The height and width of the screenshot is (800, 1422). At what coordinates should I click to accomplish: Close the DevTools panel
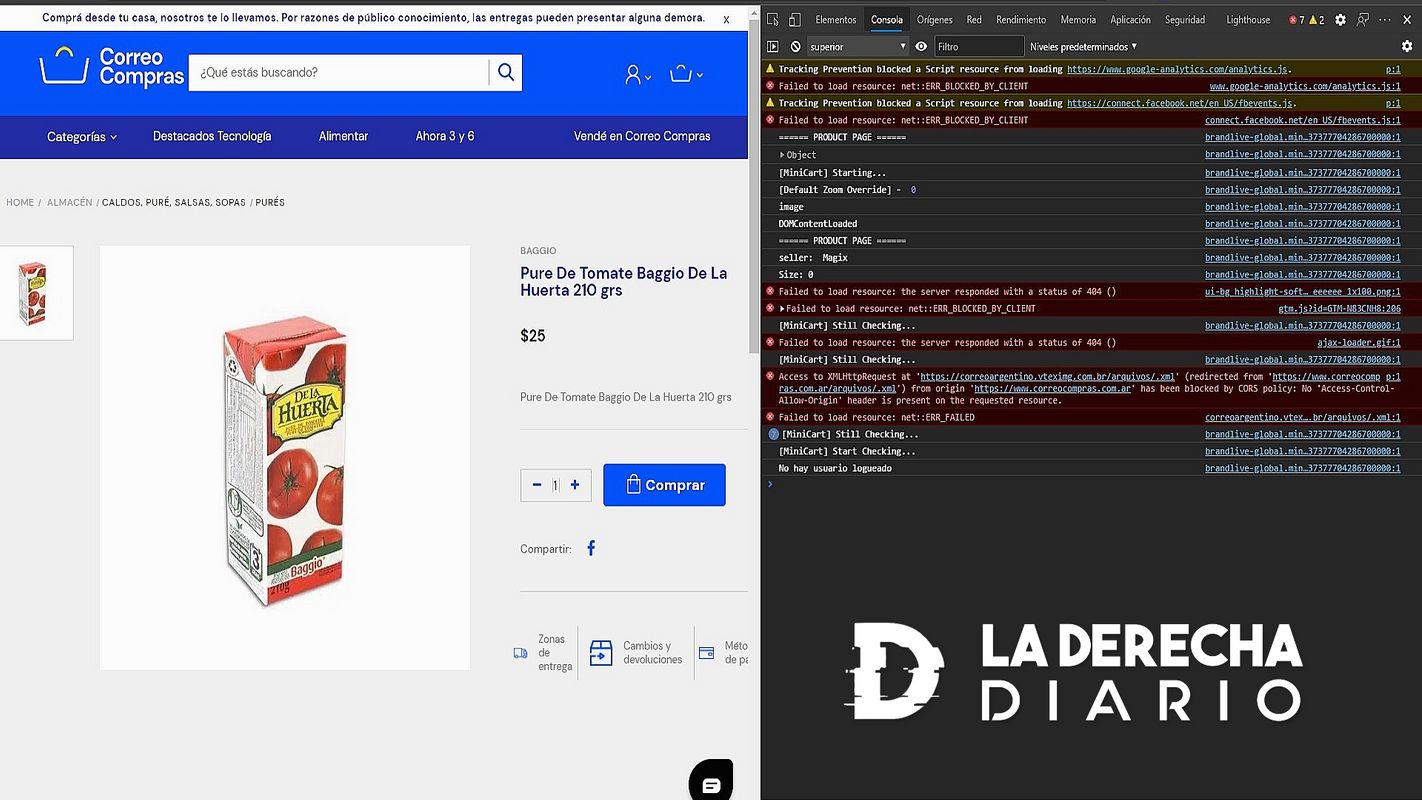pos(1409,20)
